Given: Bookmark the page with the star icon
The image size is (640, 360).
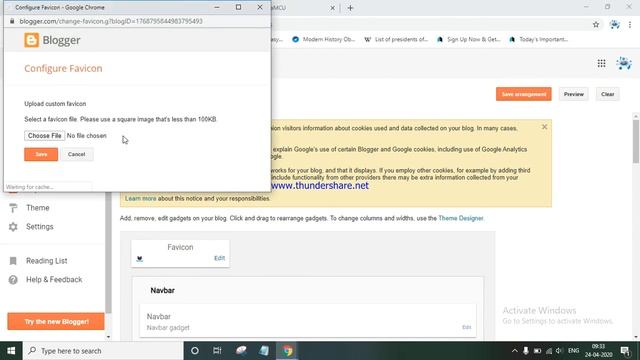Looking at the screenshot, I should [x=596, y=25].
